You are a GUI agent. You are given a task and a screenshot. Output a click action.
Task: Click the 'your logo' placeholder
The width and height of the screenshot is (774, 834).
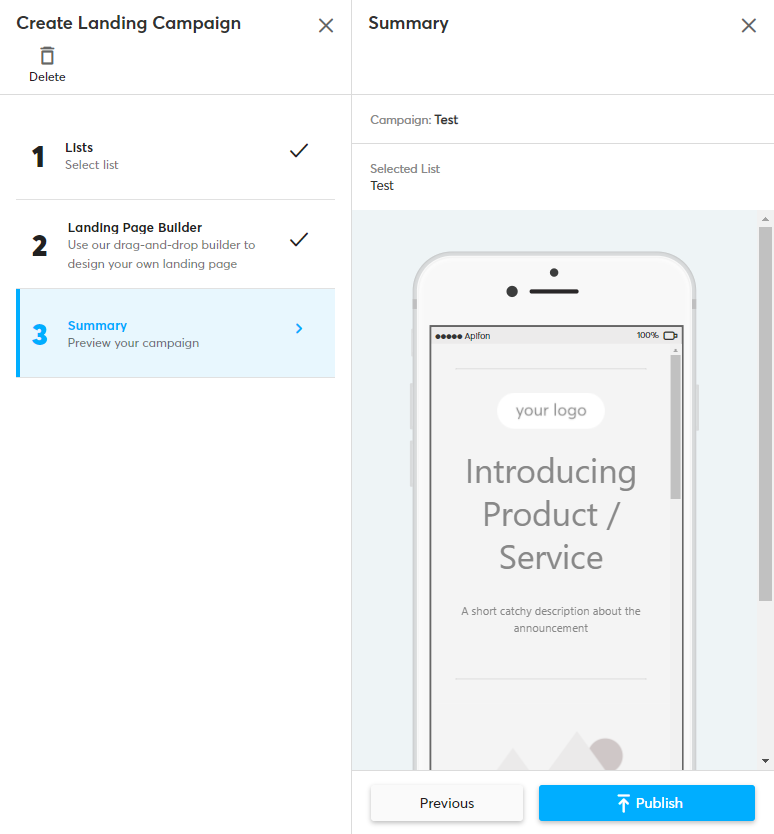551,411
